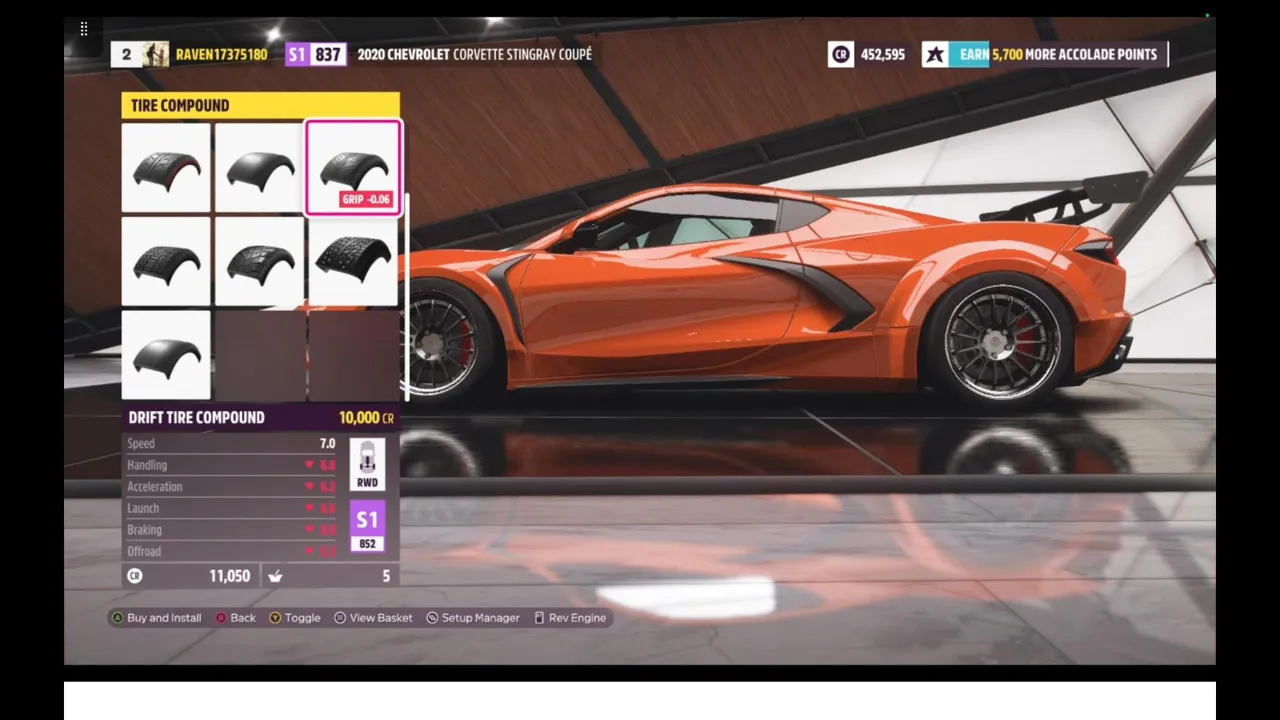The width and height of the screenshot is (1280, 720).
Task: Select the highlighted Drift tire tile
Action: (353, 168)
